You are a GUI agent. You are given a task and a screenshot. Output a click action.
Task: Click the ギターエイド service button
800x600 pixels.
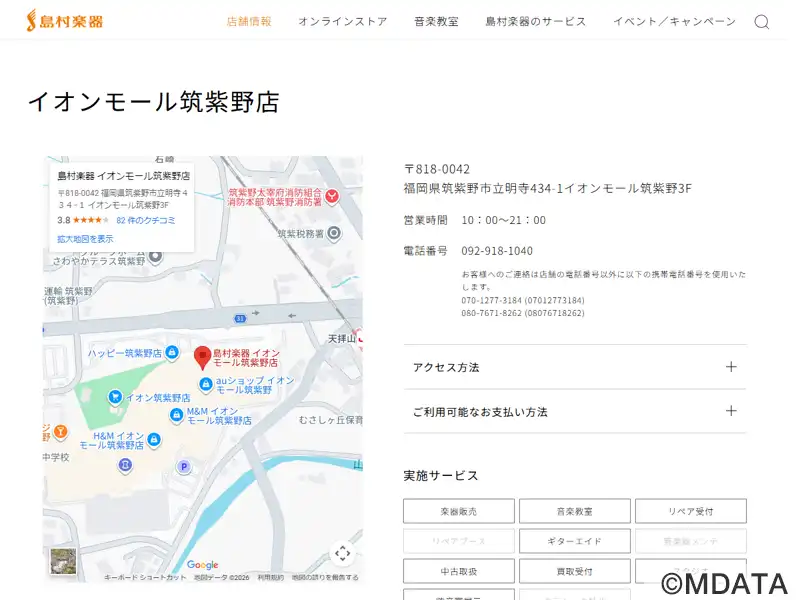(x=575, y=541)
